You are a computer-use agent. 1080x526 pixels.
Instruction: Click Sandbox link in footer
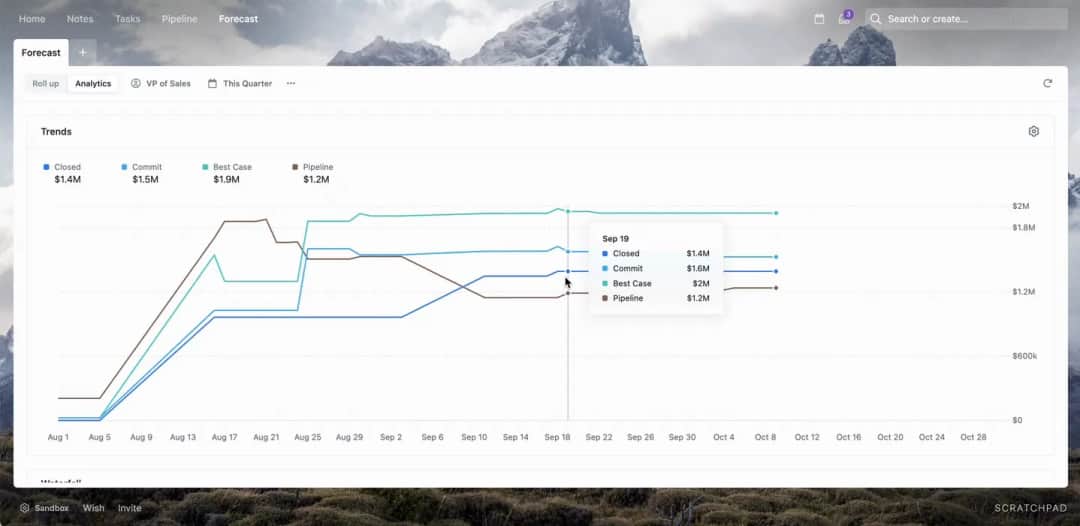pos(52,508)
